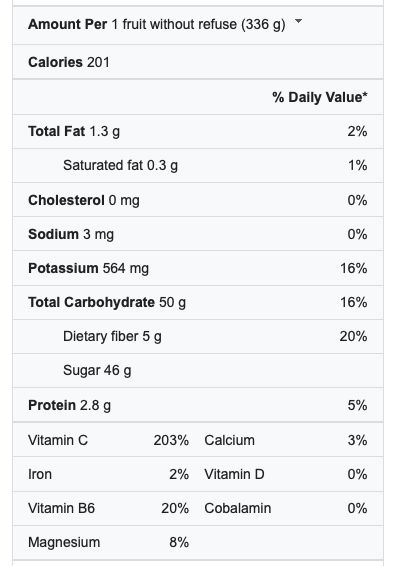Select the Protein 2.8 g row
The image size is (394, 566).
point(198,405)
